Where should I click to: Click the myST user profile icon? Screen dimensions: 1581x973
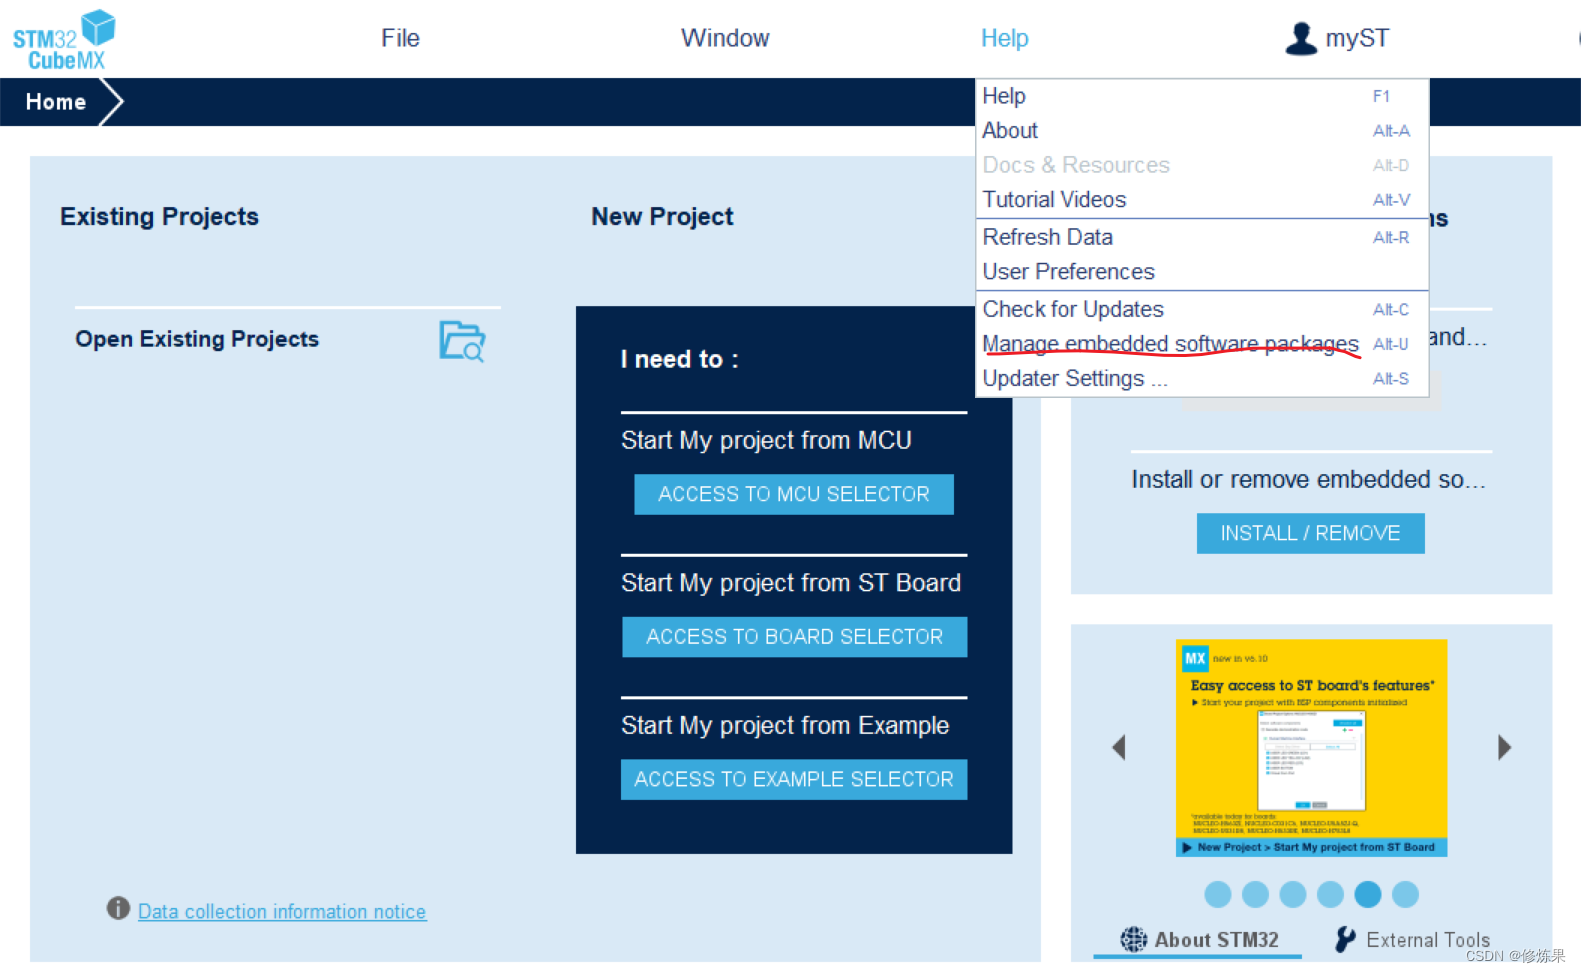tap(1301, 38)
